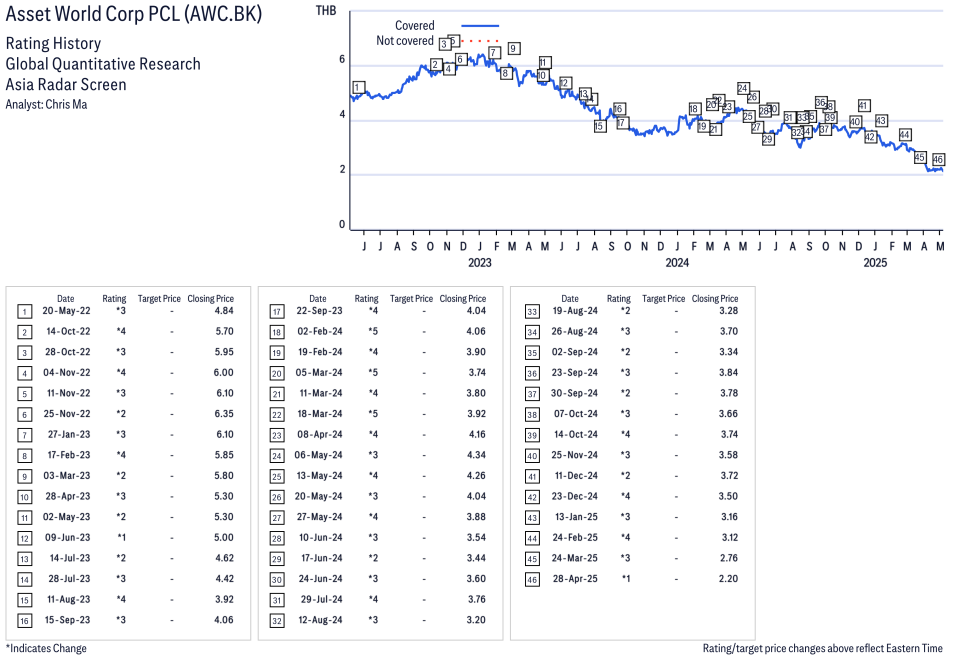Click date cell 03-Mar-23

66,476
